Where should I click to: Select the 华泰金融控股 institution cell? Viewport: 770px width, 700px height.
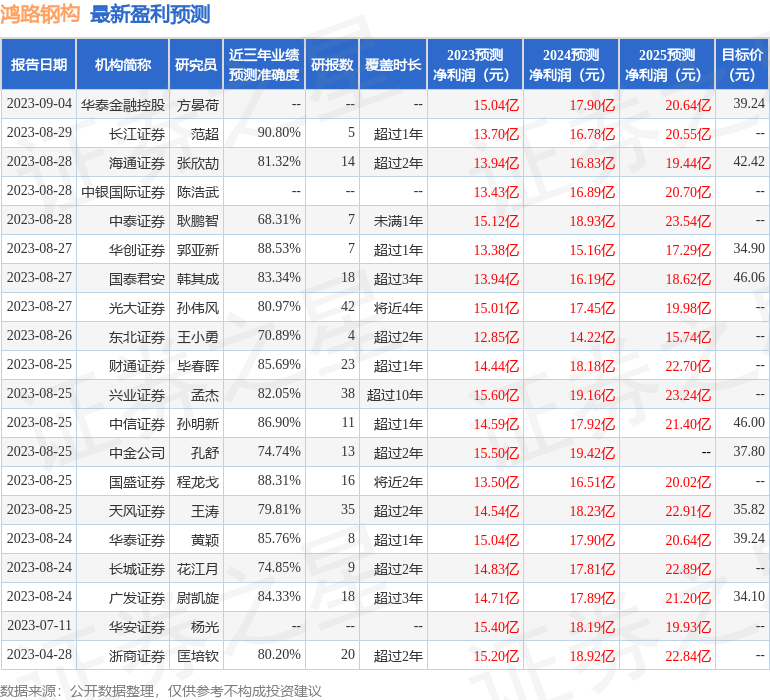(123, 105)
